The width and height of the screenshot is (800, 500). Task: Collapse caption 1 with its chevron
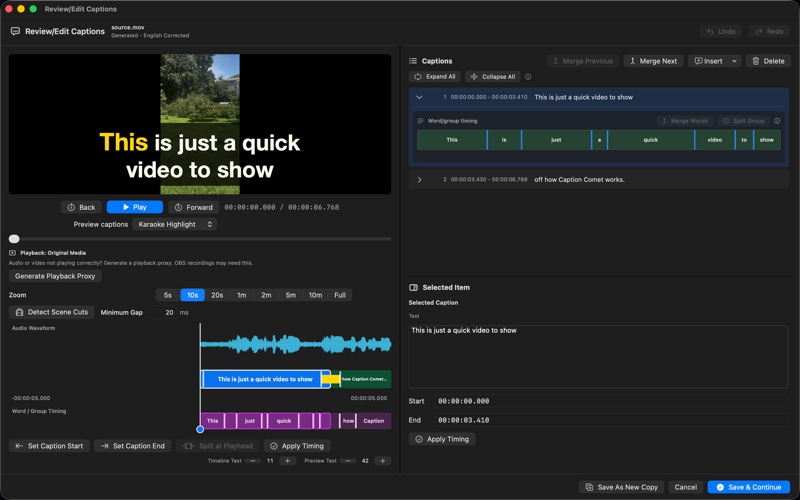[419, 97]
